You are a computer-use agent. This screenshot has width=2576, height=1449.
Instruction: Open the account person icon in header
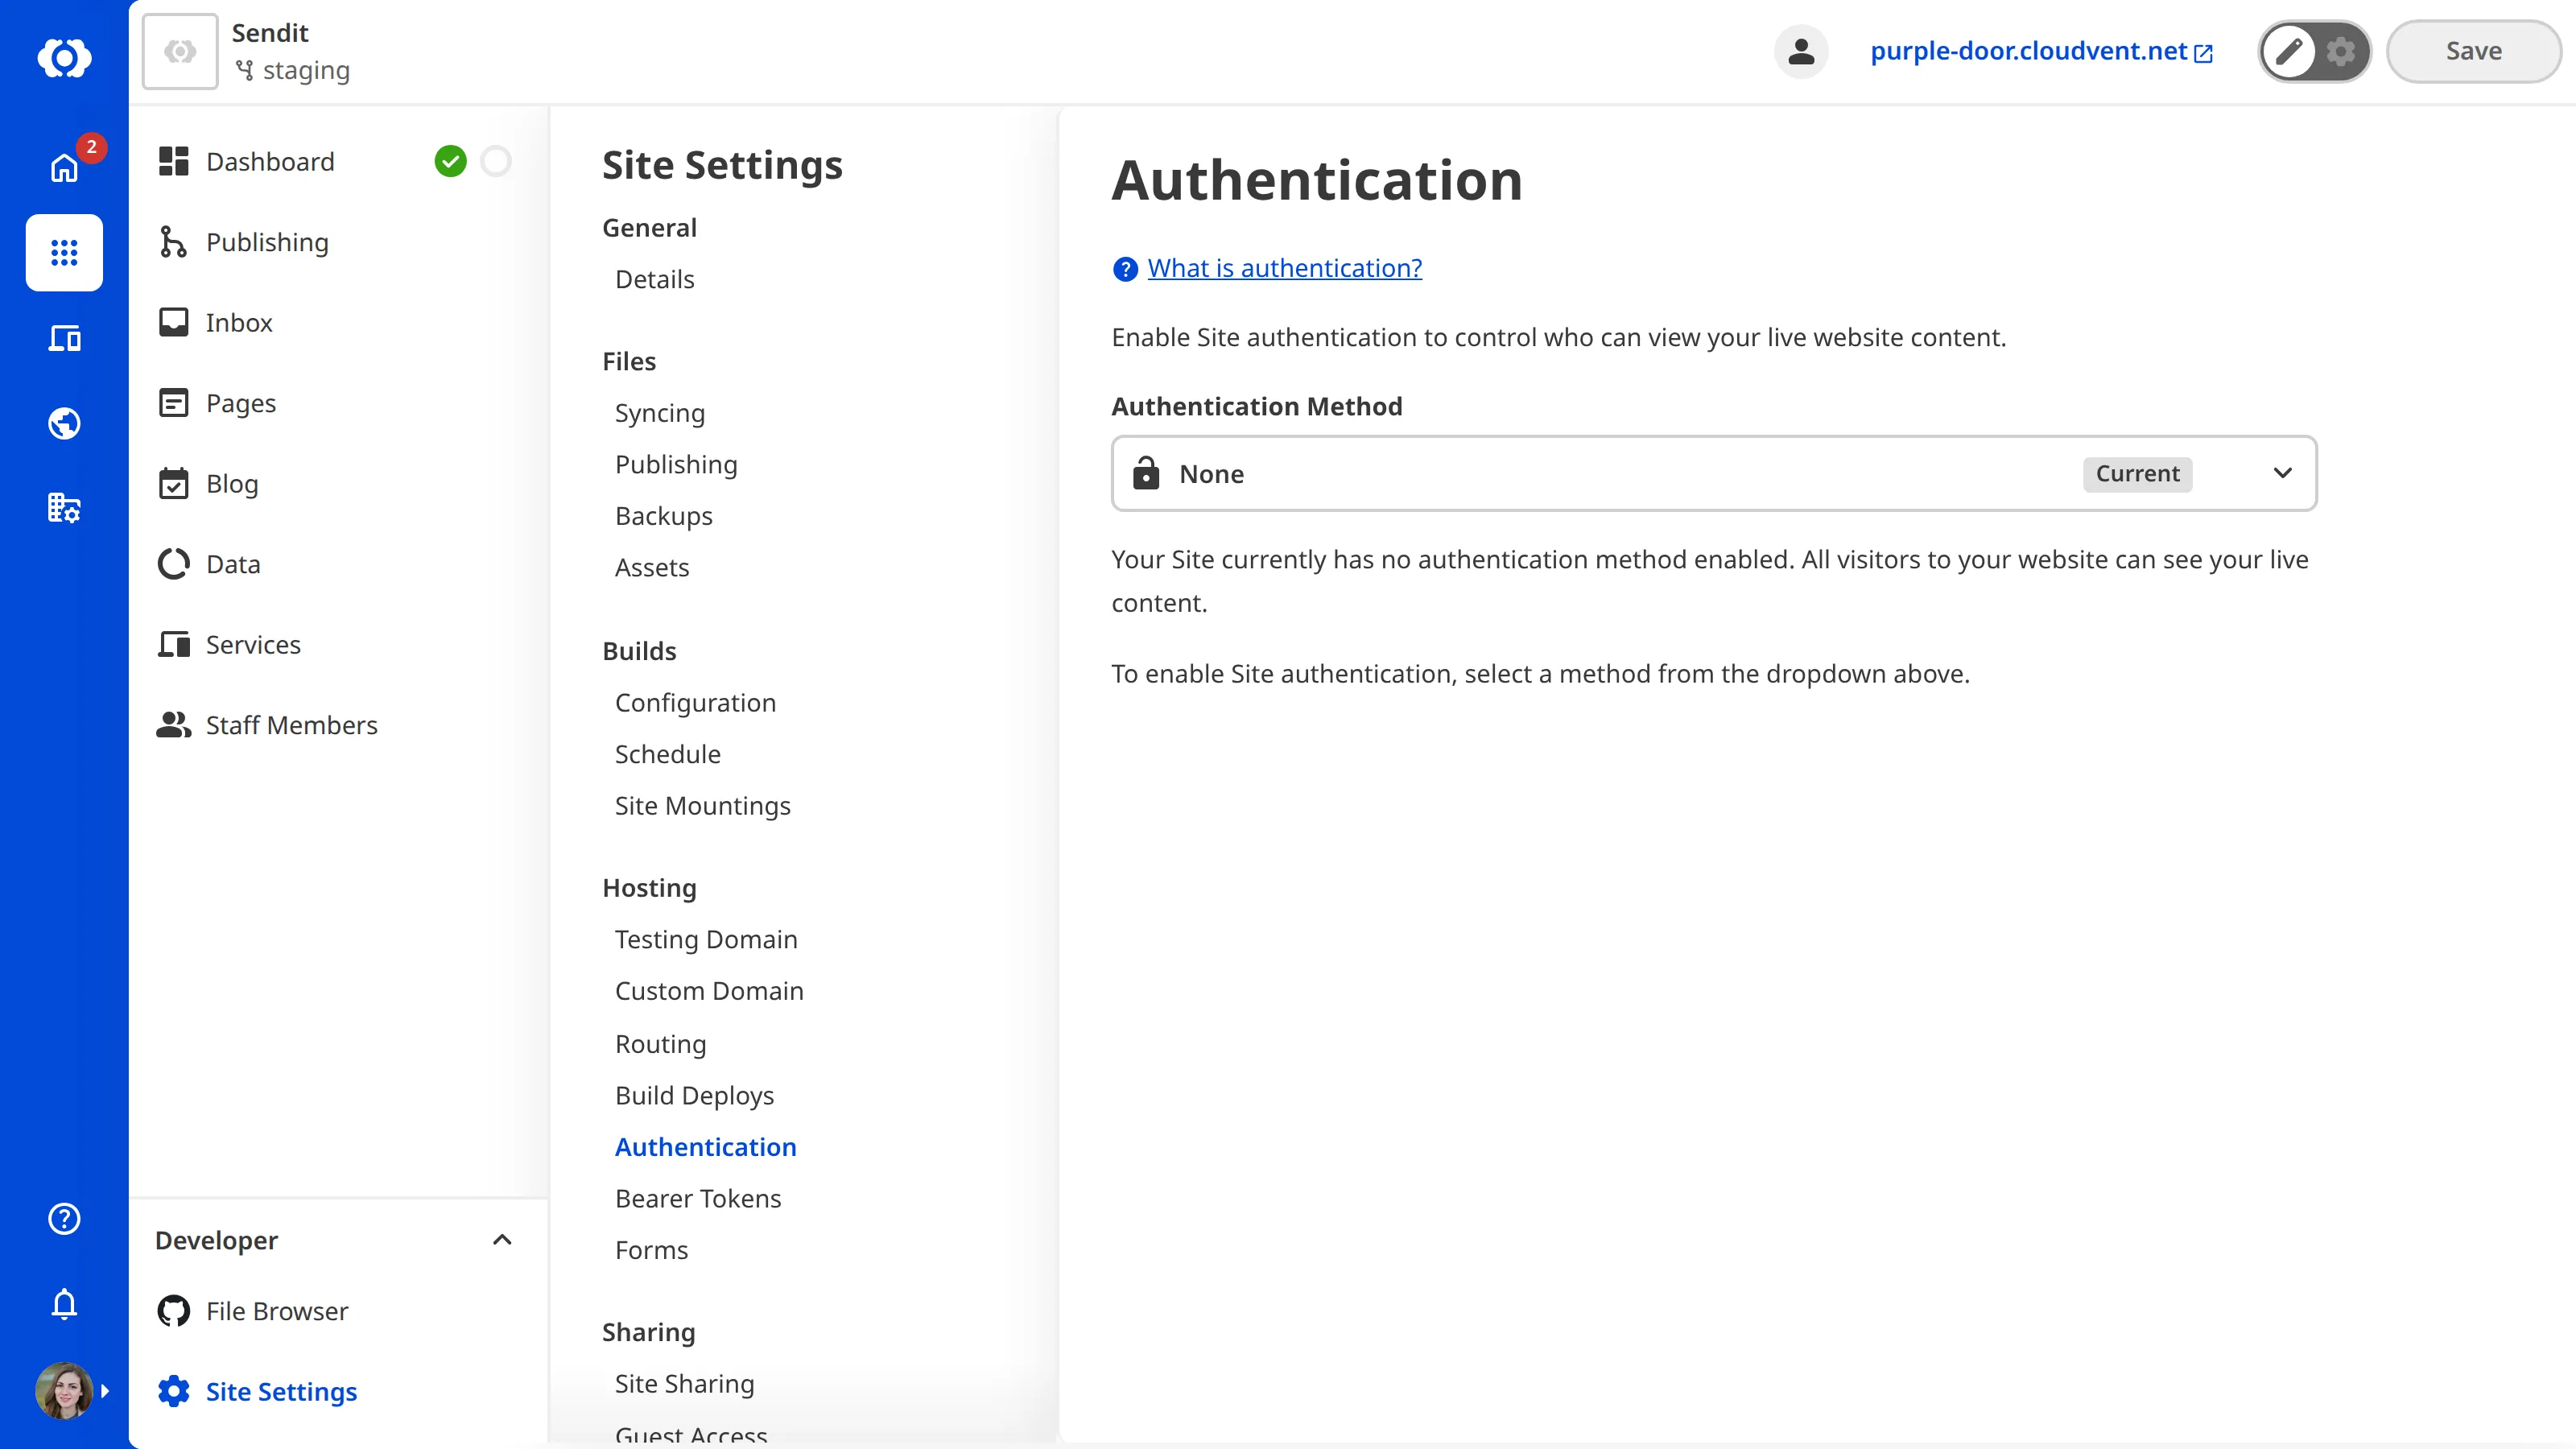(1801, 51)
